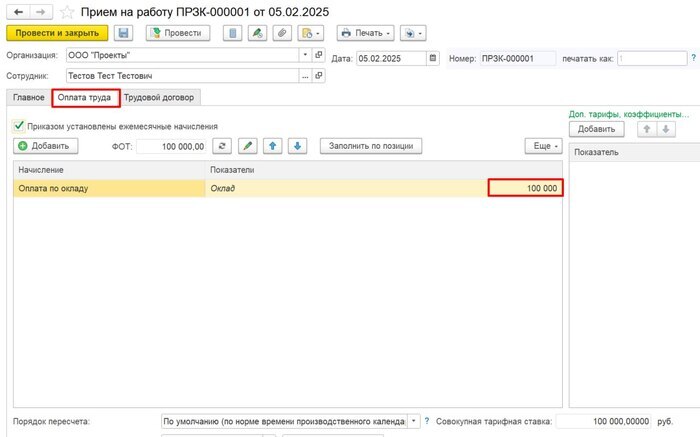Click the Сотрудник text field
This screenshot has height=437, width=700.
pos(183,76)
